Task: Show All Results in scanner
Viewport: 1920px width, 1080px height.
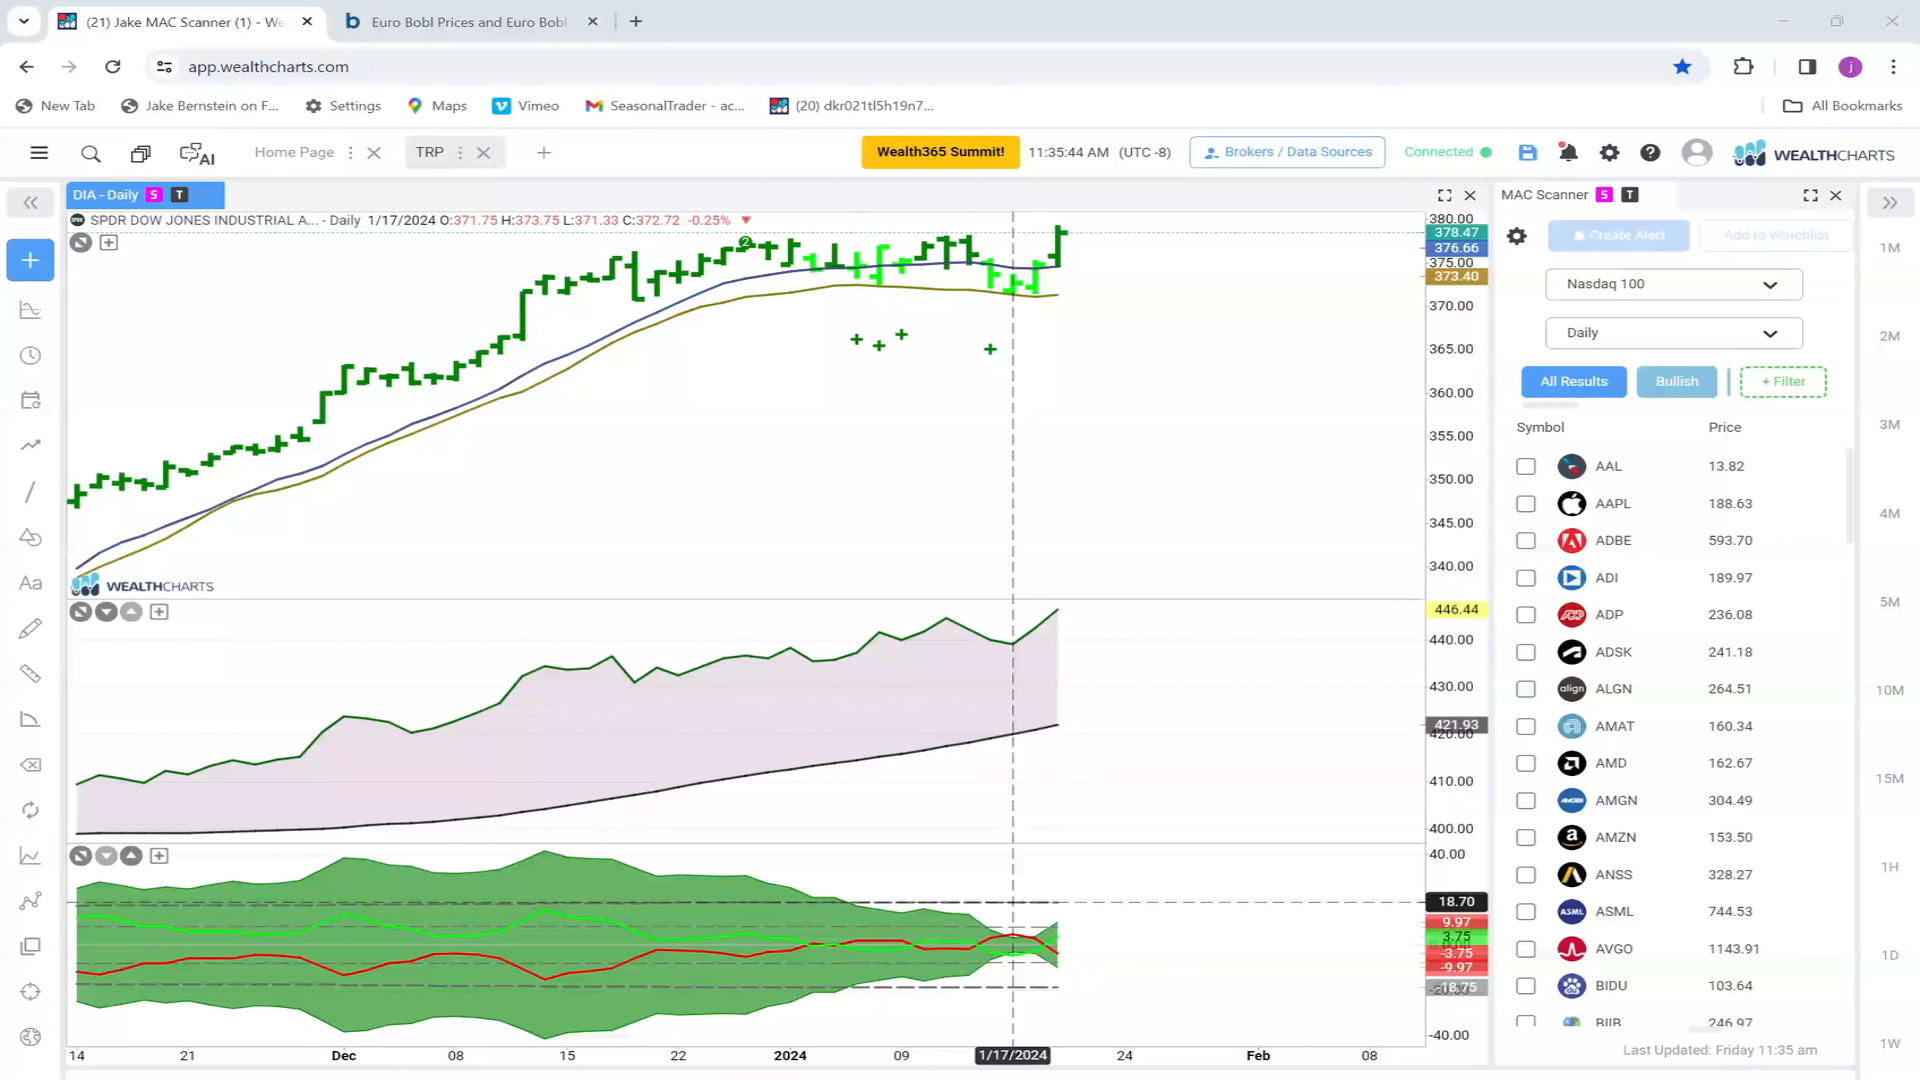Action: (x=1574, y=381)
